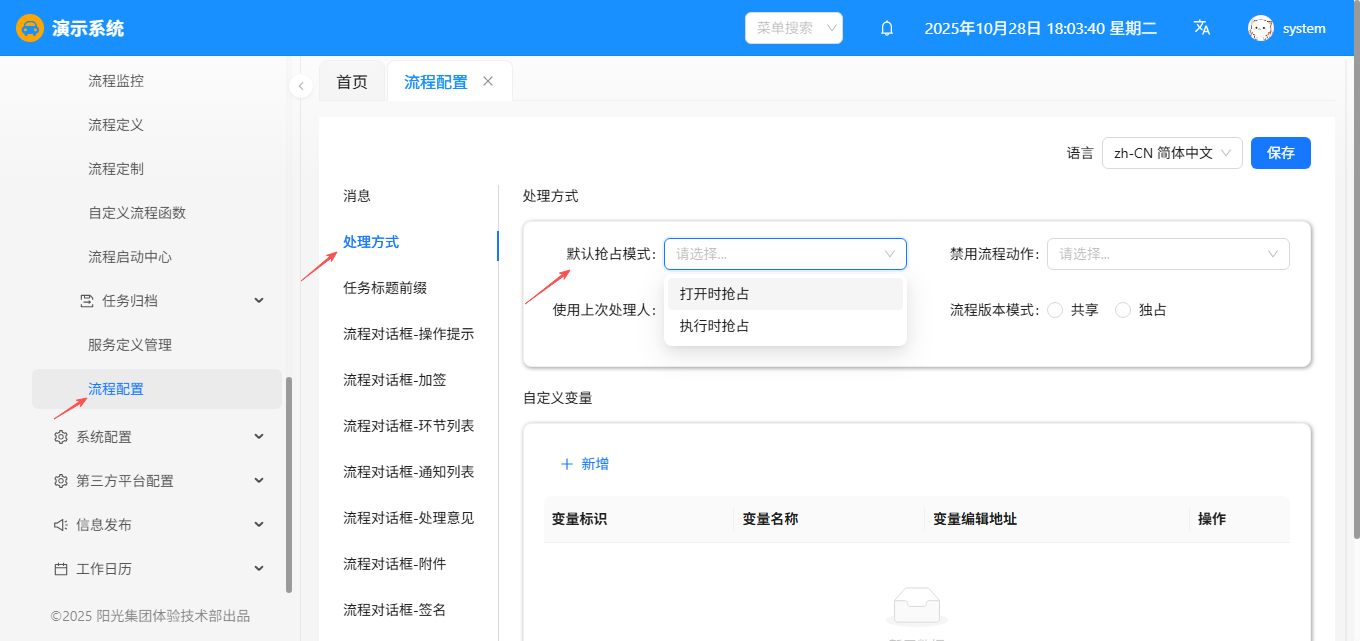Close the 流程配置 tab
Image resolution: width=1360 pixels, height=641 pixels.
pos(488,82)
